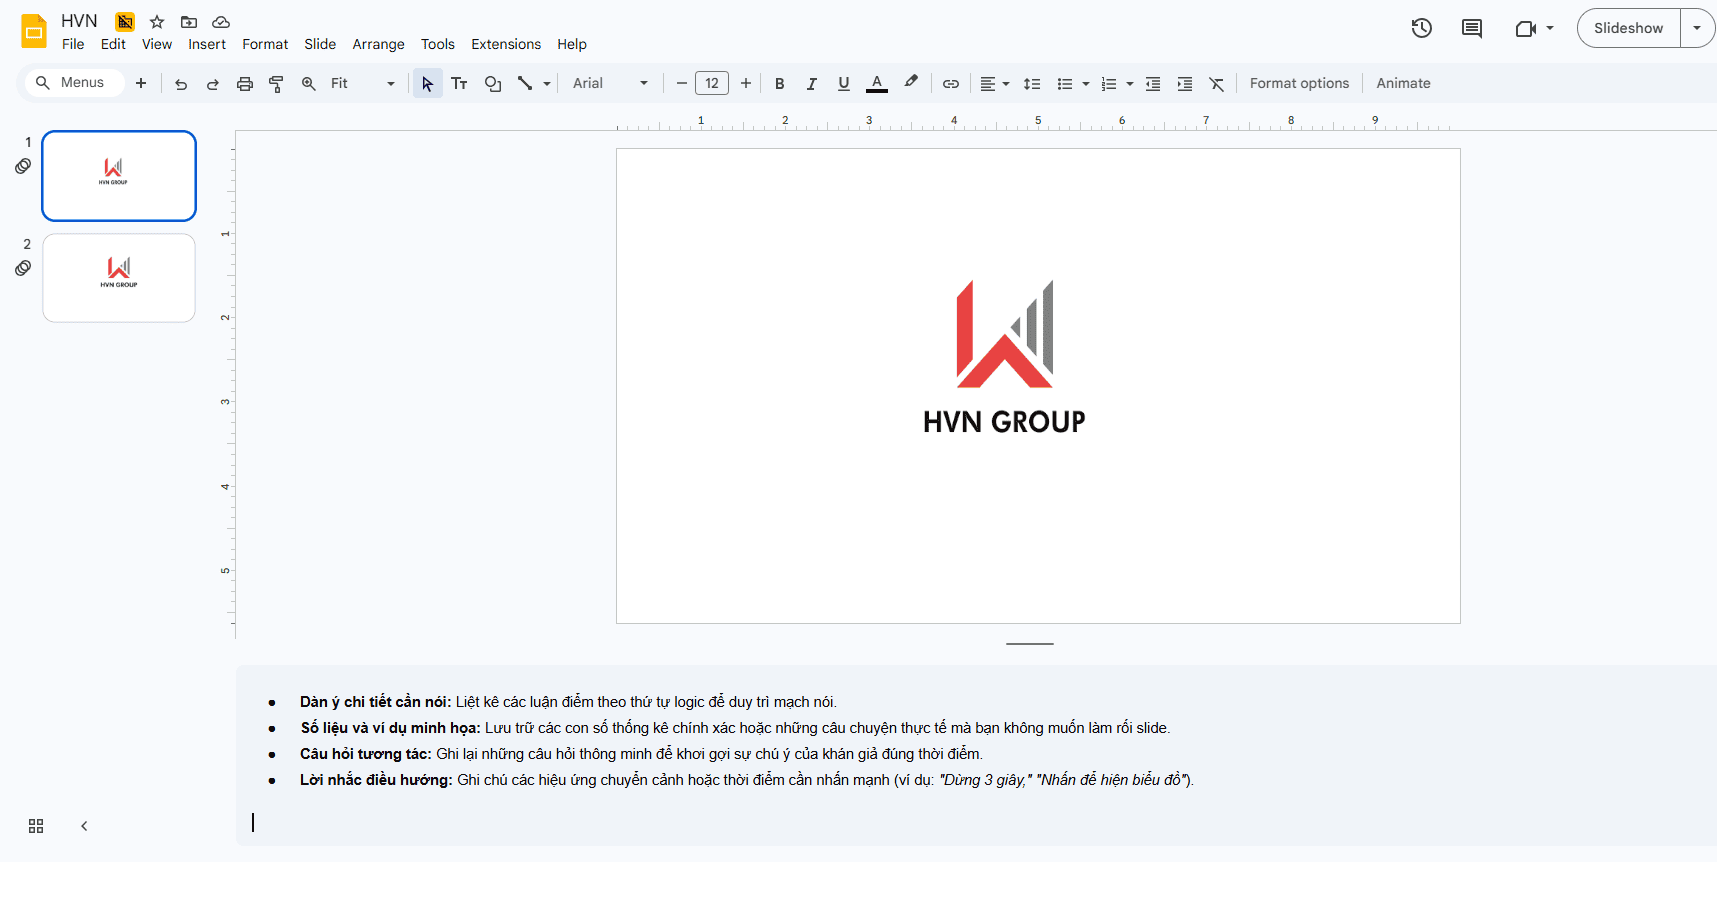Start a video call with camera icon

pos(1525,28)
